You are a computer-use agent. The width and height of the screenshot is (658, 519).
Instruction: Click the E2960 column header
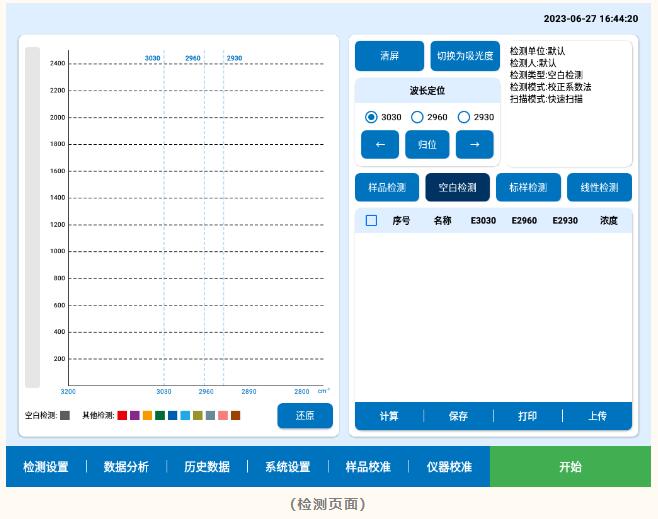coord(524,220)
